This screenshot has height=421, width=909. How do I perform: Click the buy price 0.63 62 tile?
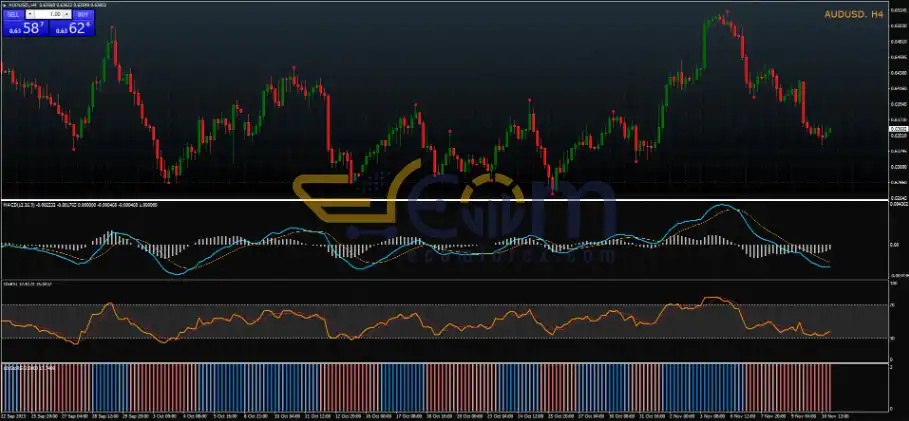(x=71, y=28)
